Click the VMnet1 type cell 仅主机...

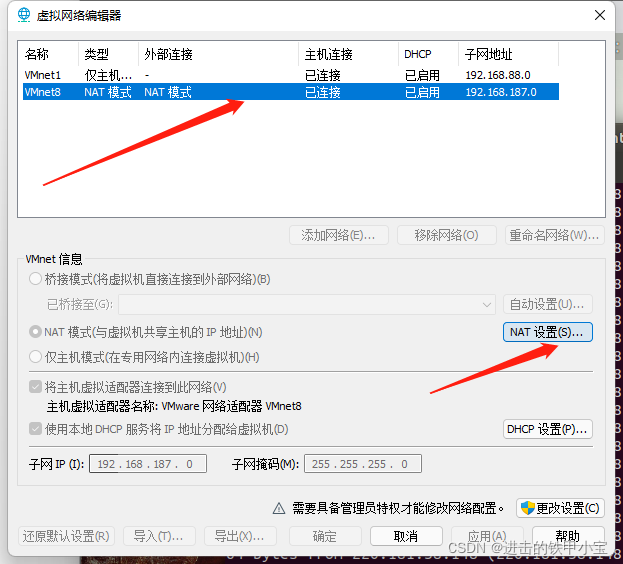click(108, 75)
